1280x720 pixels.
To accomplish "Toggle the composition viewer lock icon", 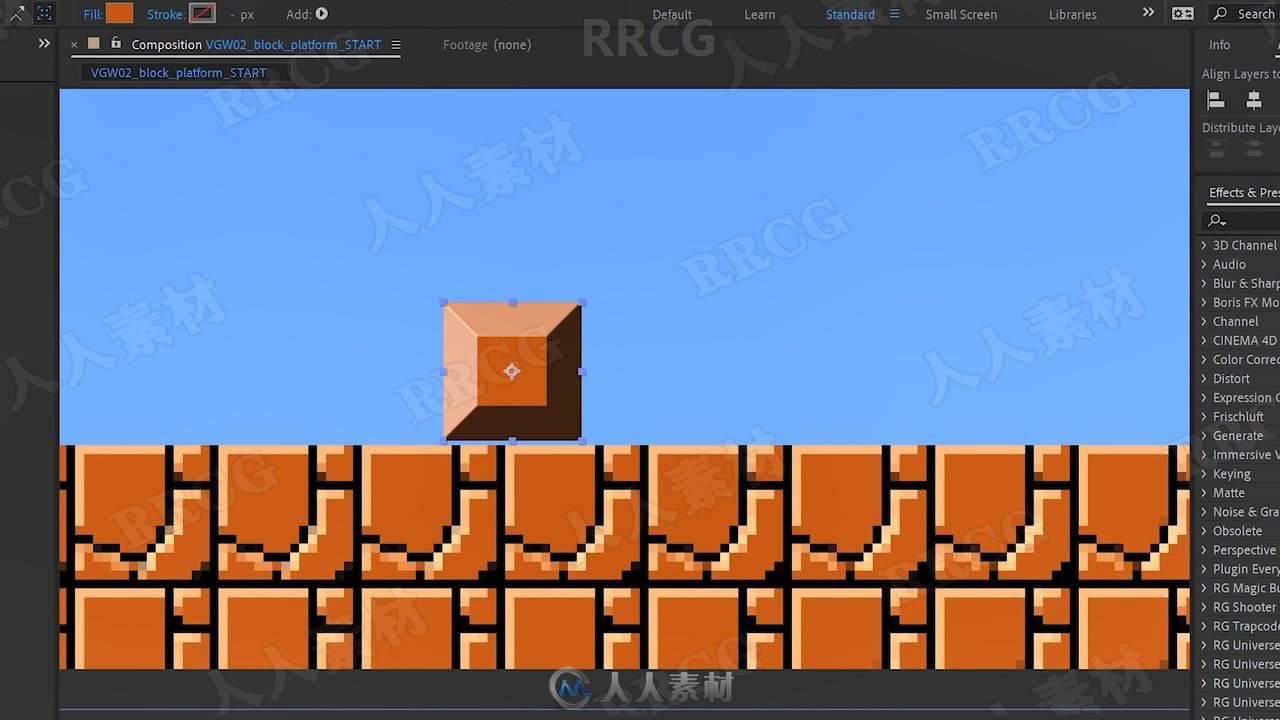I will [x=116, y=44].
